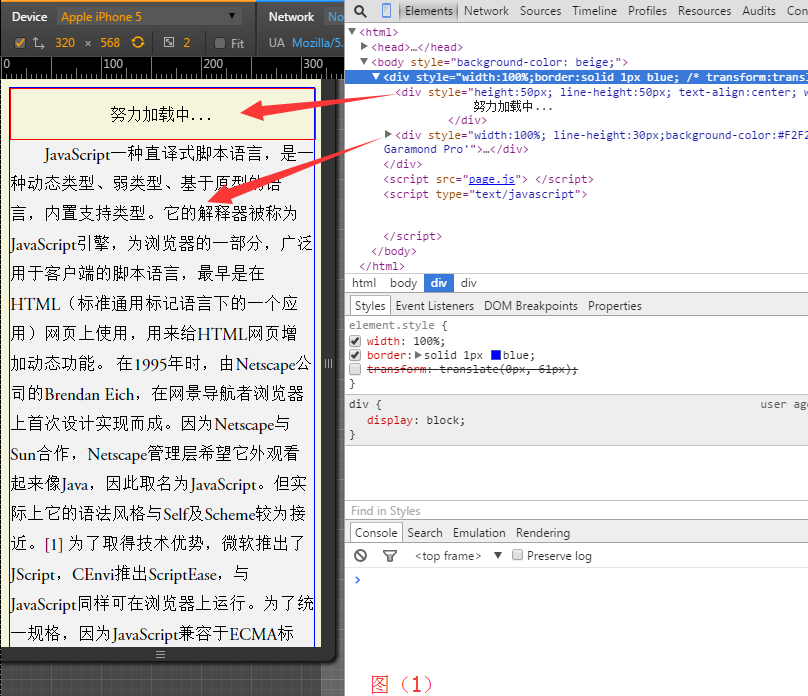
Task: Open the Timeline tab
Action: [594, 11]
